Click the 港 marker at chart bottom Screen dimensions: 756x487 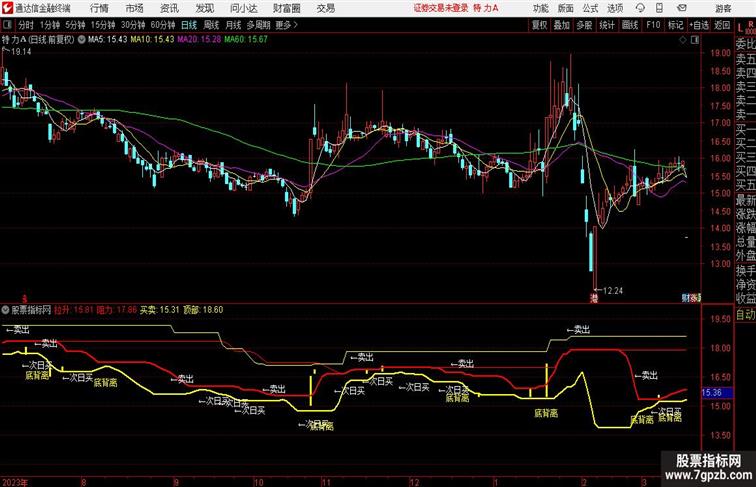(x=594, y=298)
